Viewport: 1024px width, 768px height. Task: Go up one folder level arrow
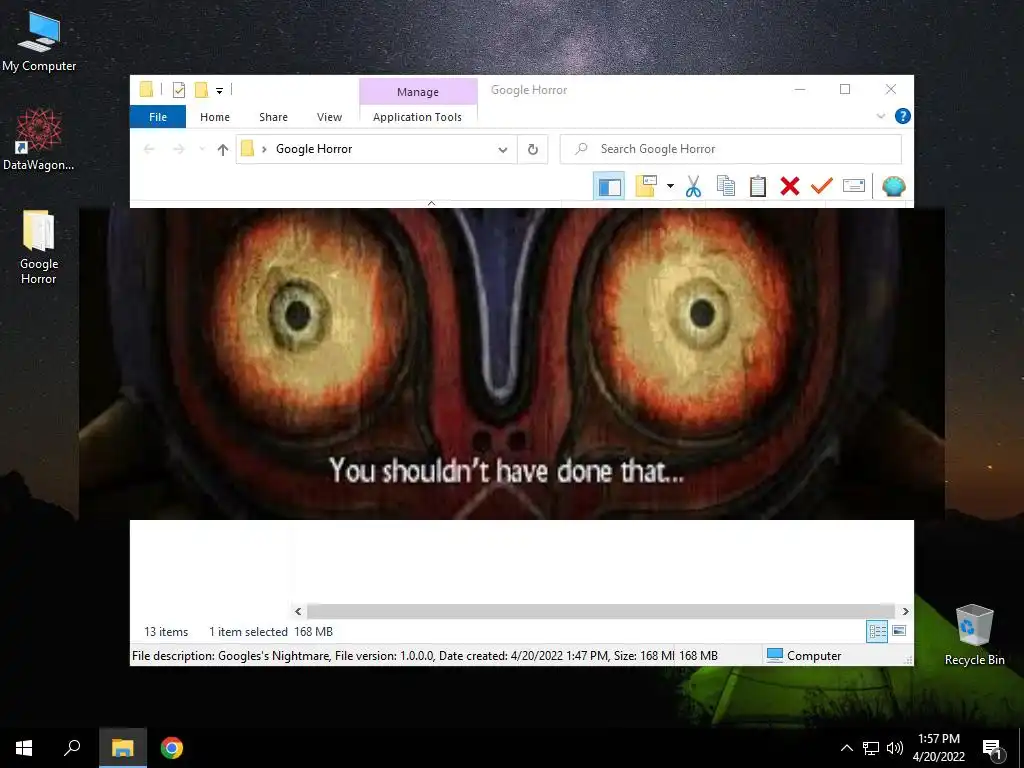pos(223,150)
